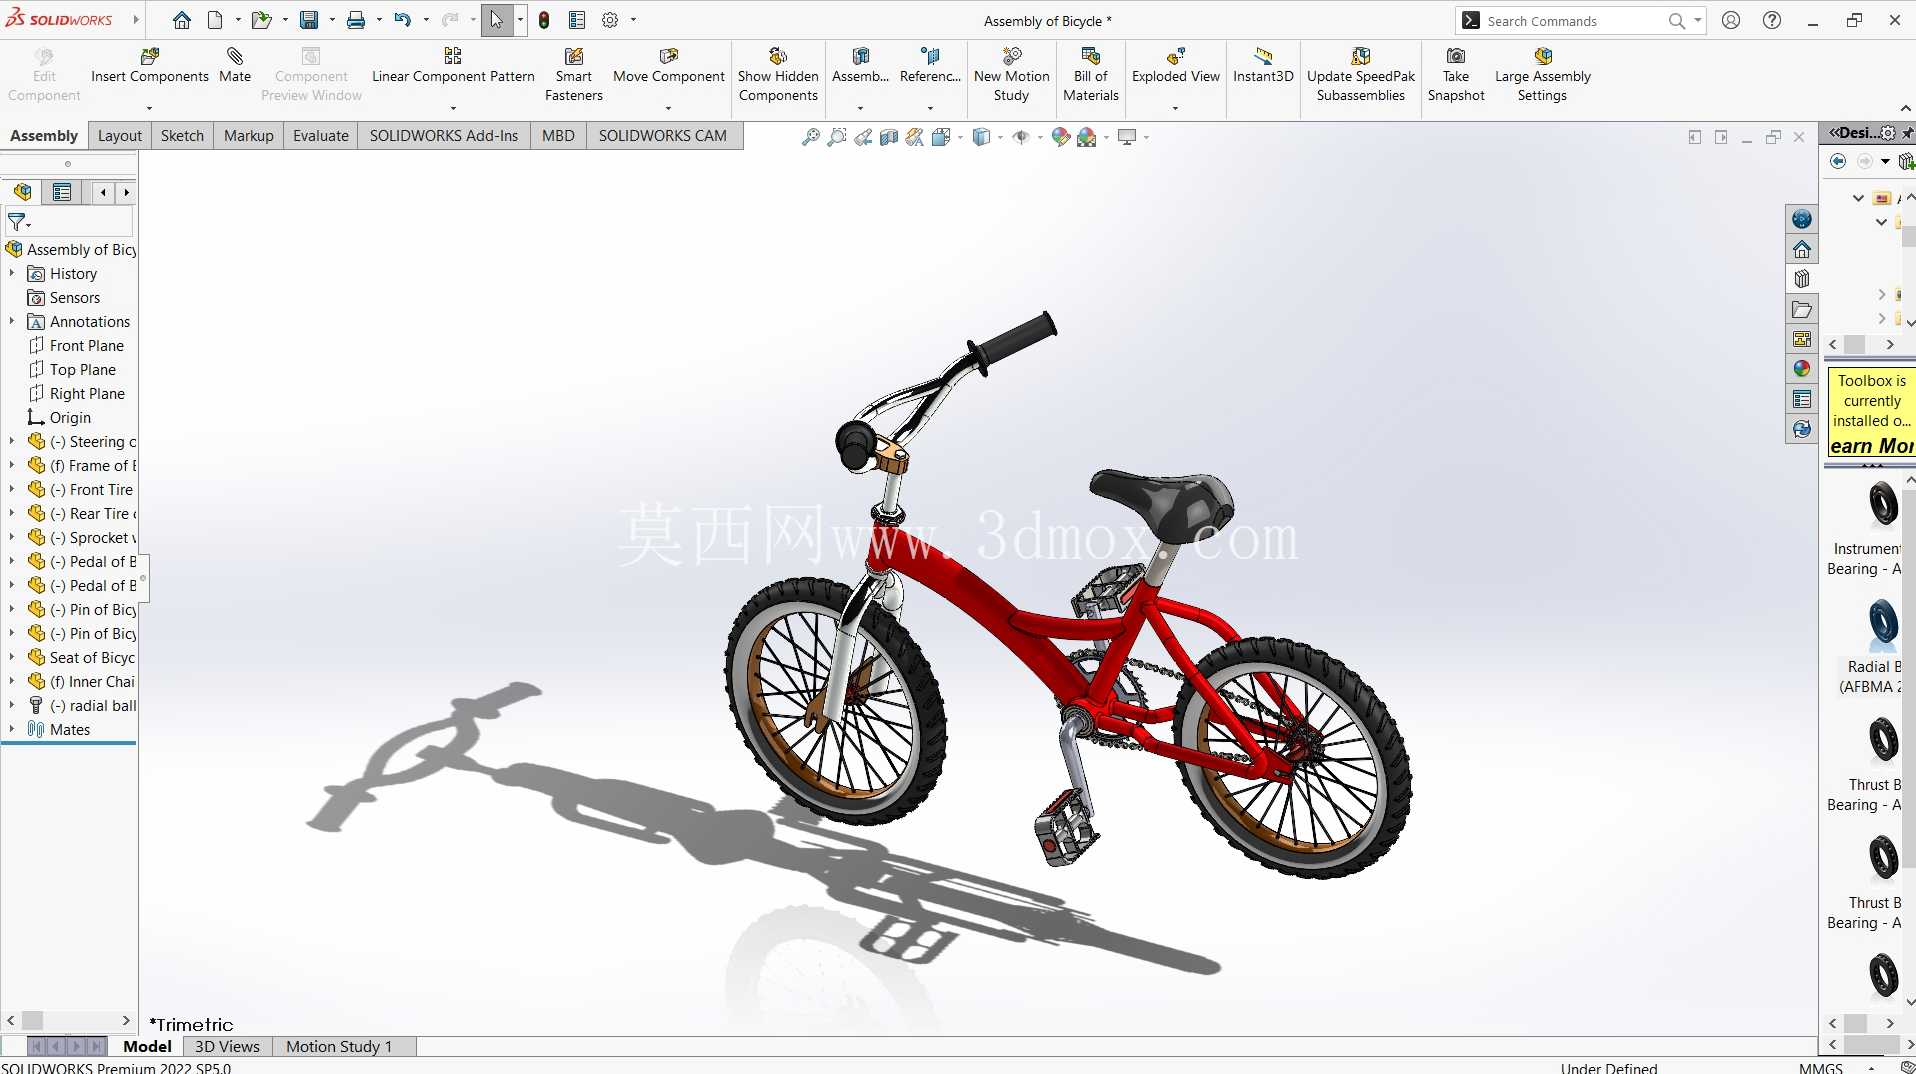Click the Learn More link in Toolbox notice
This screenshot has width=1916, height=1074.
click(x=1871, y=446)
